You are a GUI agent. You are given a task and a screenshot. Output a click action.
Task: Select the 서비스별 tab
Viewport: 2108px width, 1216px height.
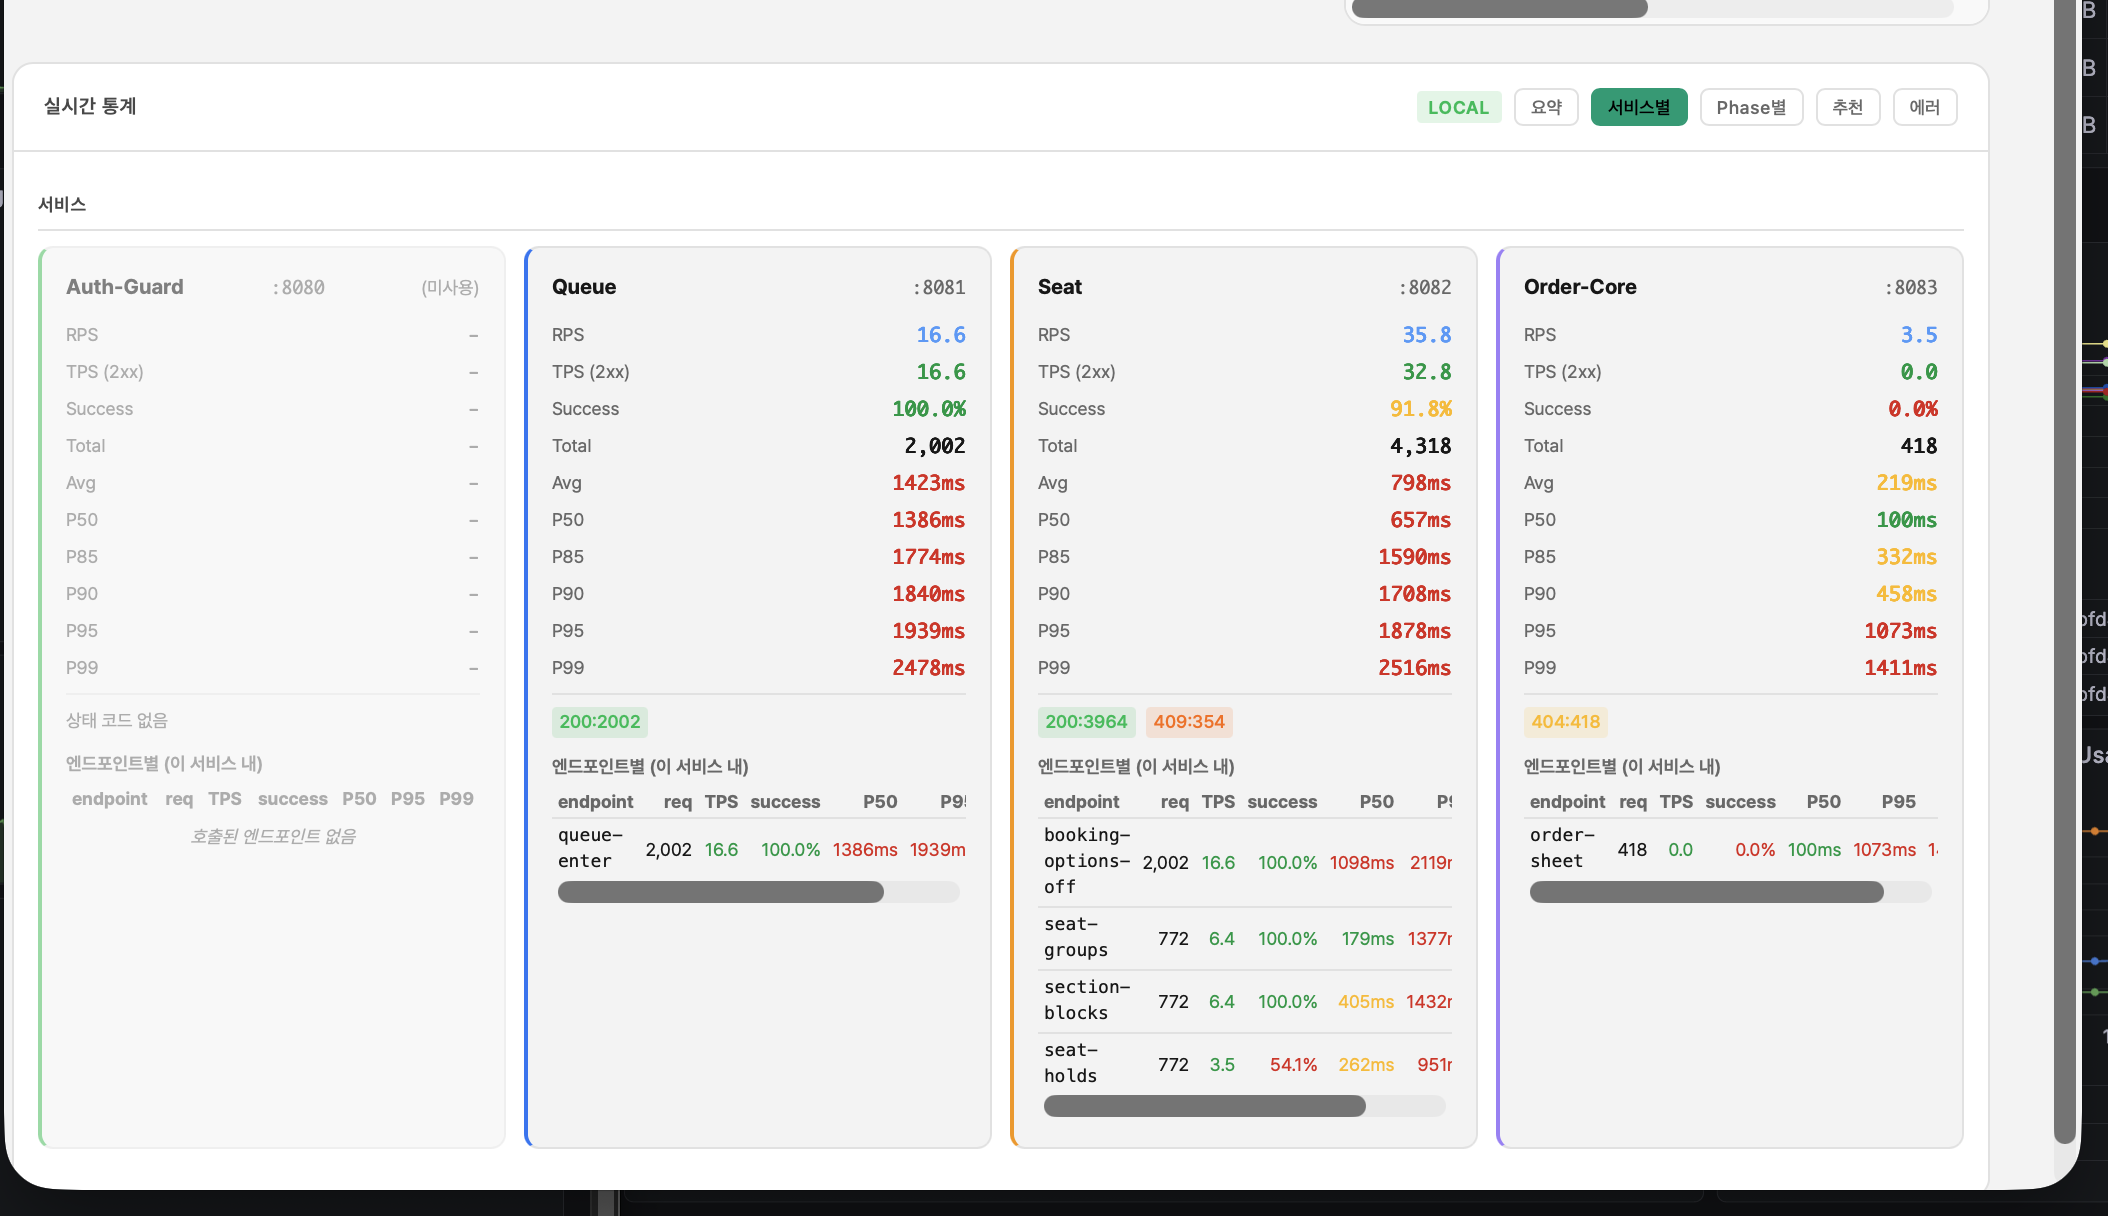coord(1638,107)
